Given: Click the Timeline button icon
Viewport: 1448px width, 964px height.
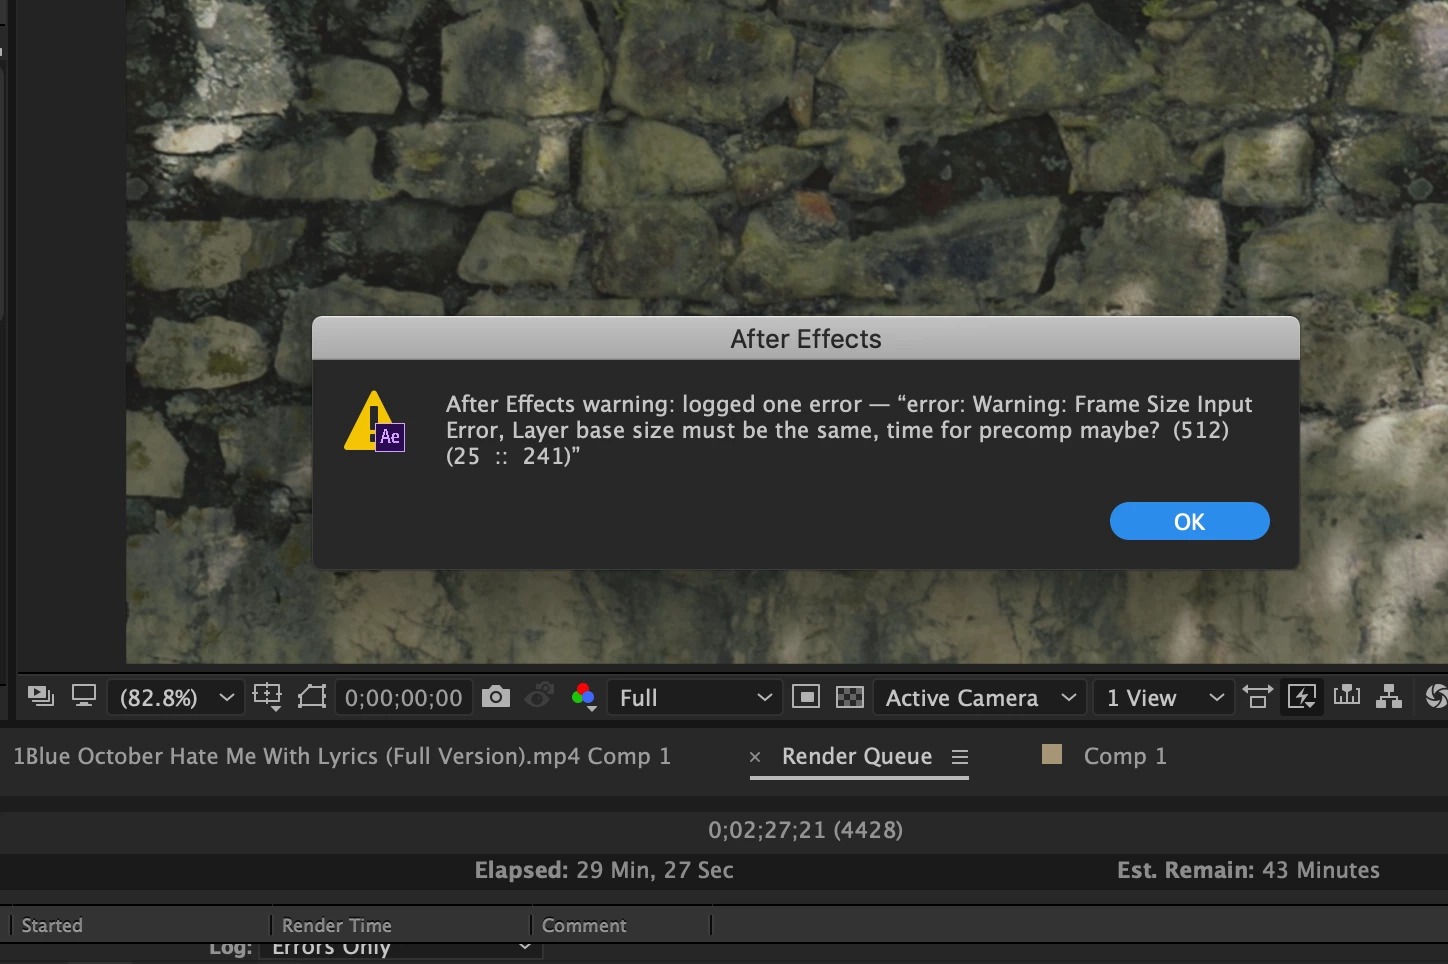Looking at the screenshot, I should [1347, 695].
